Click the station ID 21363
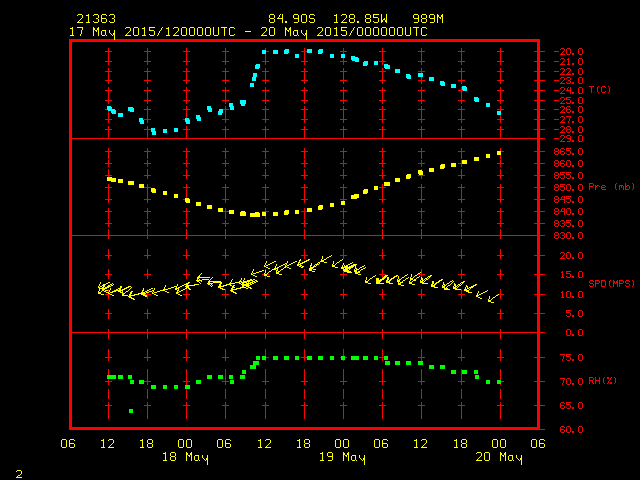Image resolution: width=640 pixels, height=480 pixels. coord(96,19)
